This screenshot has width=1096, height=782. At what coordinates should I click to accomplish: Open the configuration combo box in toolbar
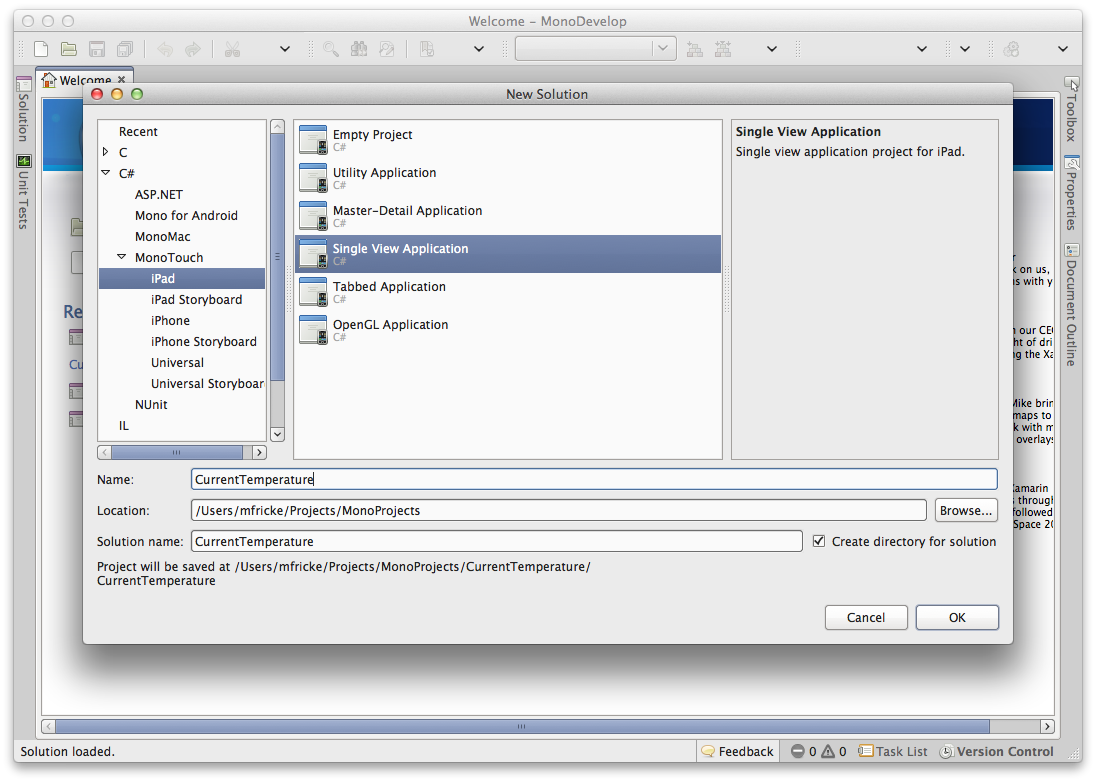[596, 48]
